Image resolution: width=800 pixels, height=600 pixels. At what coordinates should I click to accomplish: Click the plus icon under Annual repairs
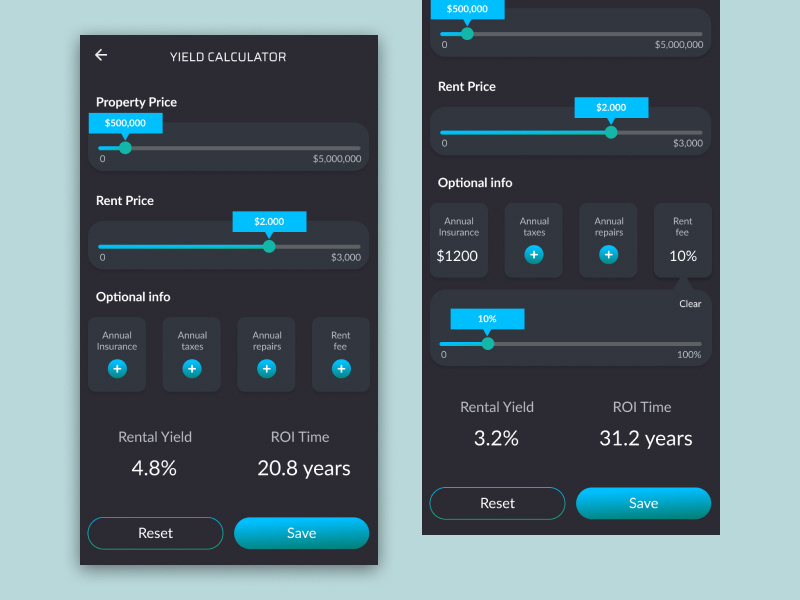(266, 369)
